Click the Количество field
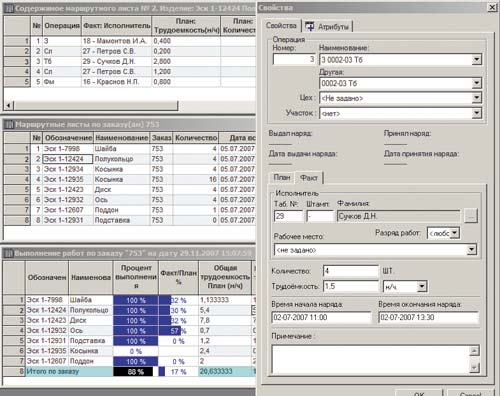The height and width of the screenshot is (396, 500). pos(351,271)
